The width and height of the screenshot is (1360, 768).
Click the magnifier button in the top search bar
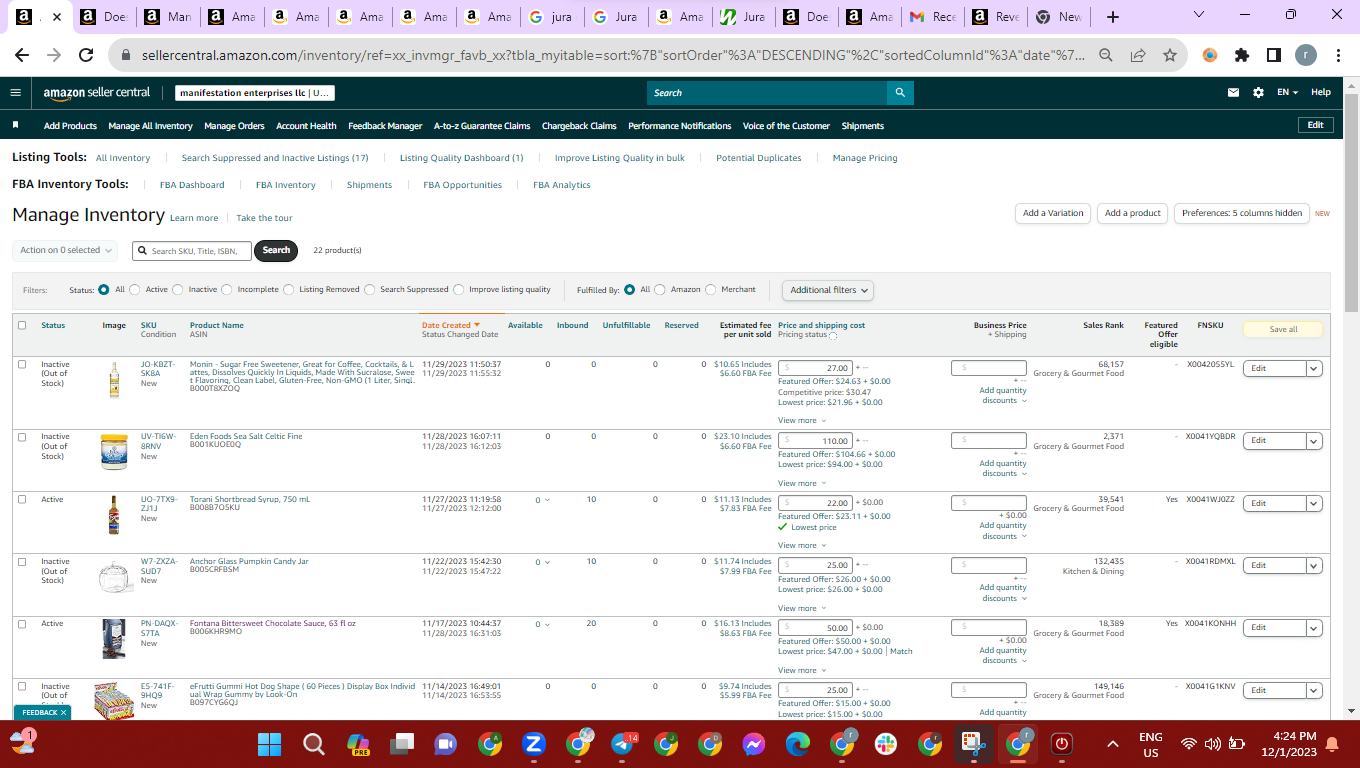(x=900, y=93)
